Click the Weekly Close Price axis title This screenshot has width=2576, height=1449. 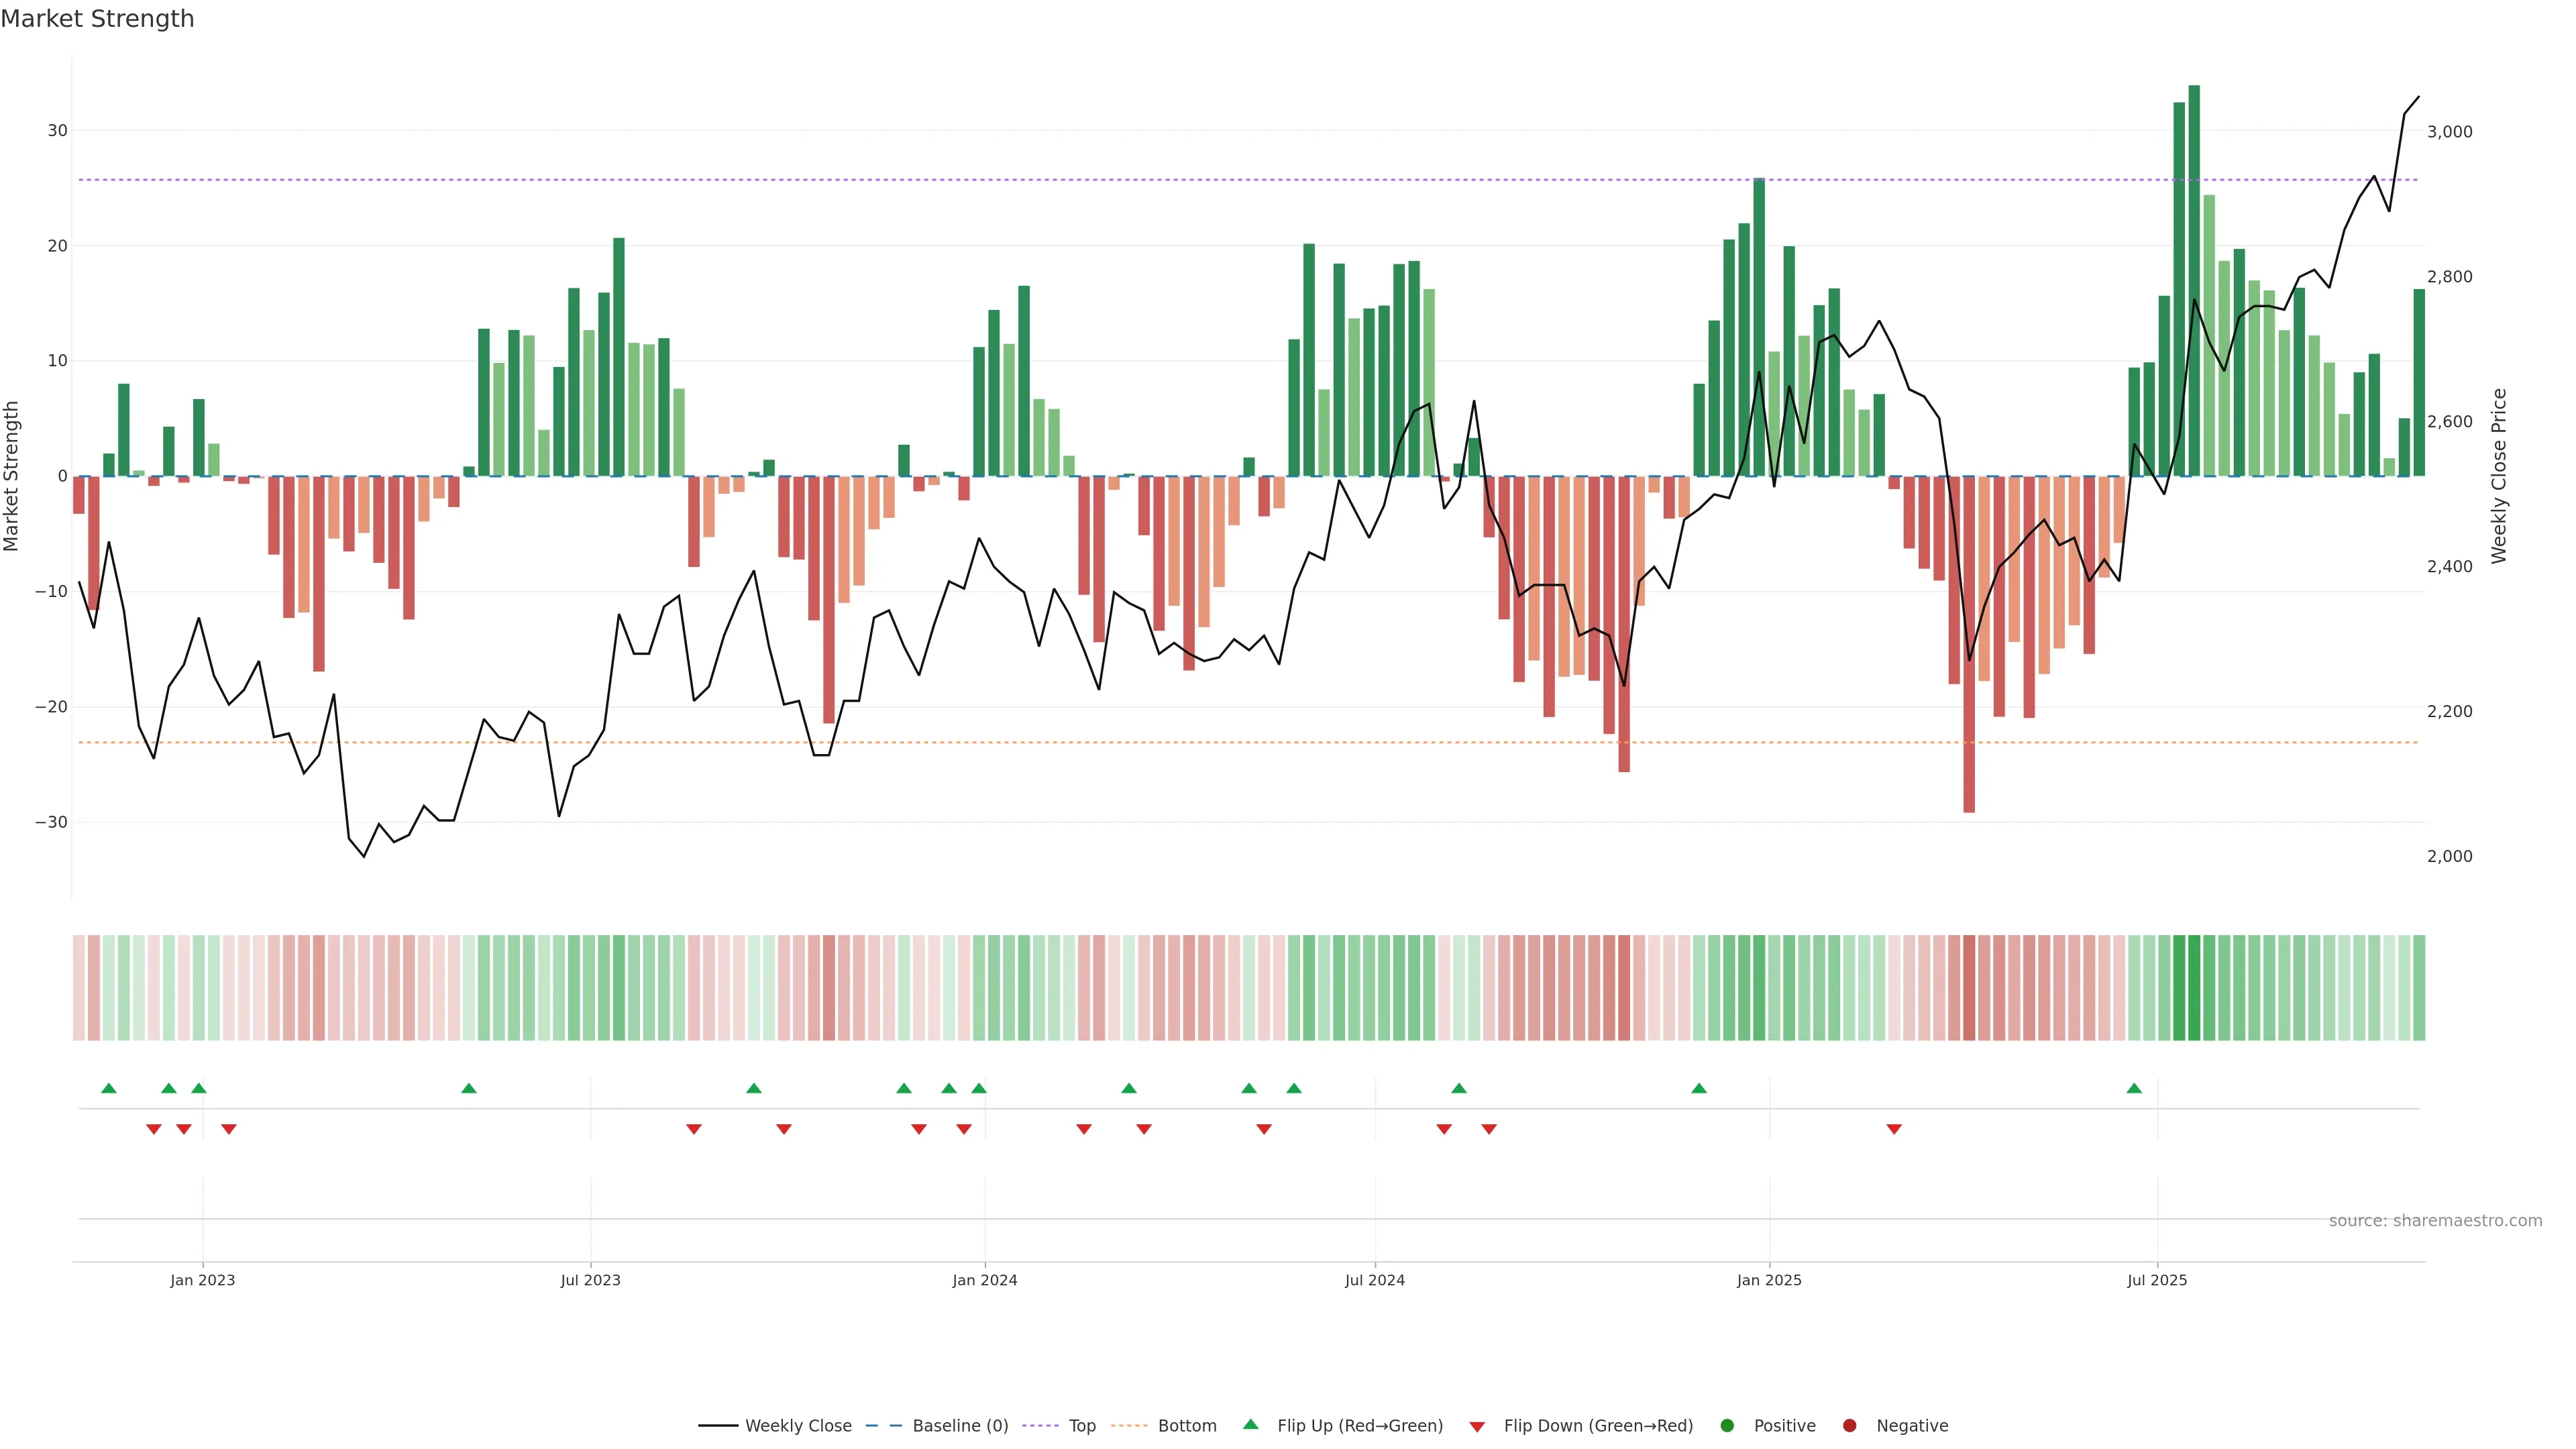pyautogui.click(x=2499, y=476)
